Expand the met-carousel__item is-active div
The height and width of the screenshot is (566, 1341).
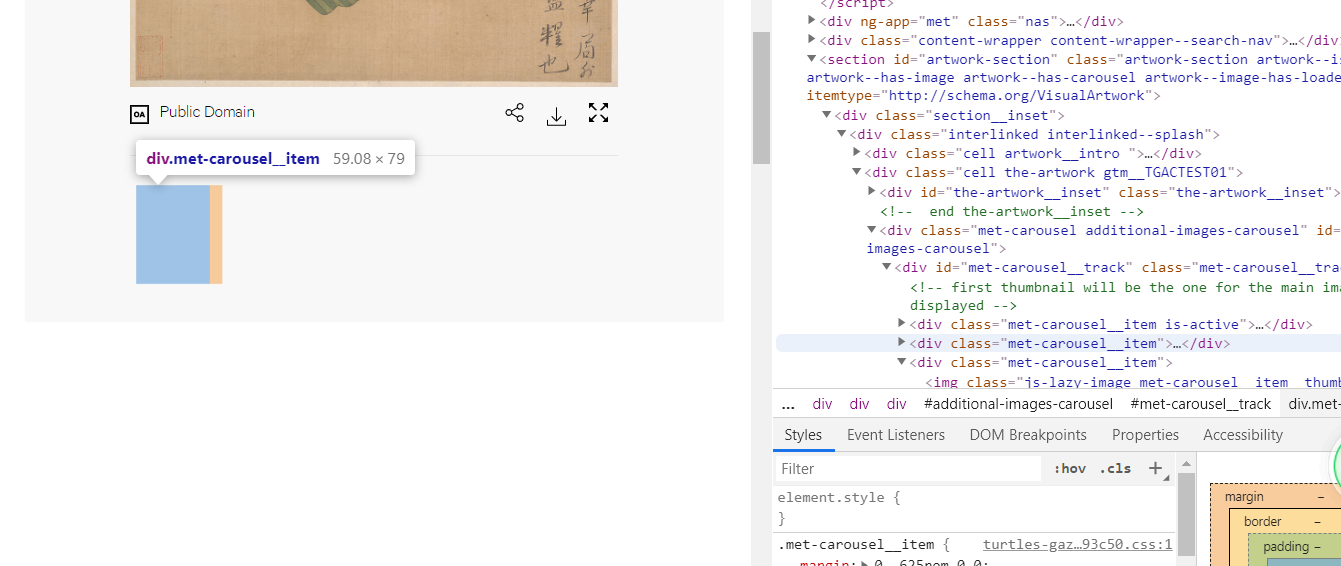click(x=902, y=324)
